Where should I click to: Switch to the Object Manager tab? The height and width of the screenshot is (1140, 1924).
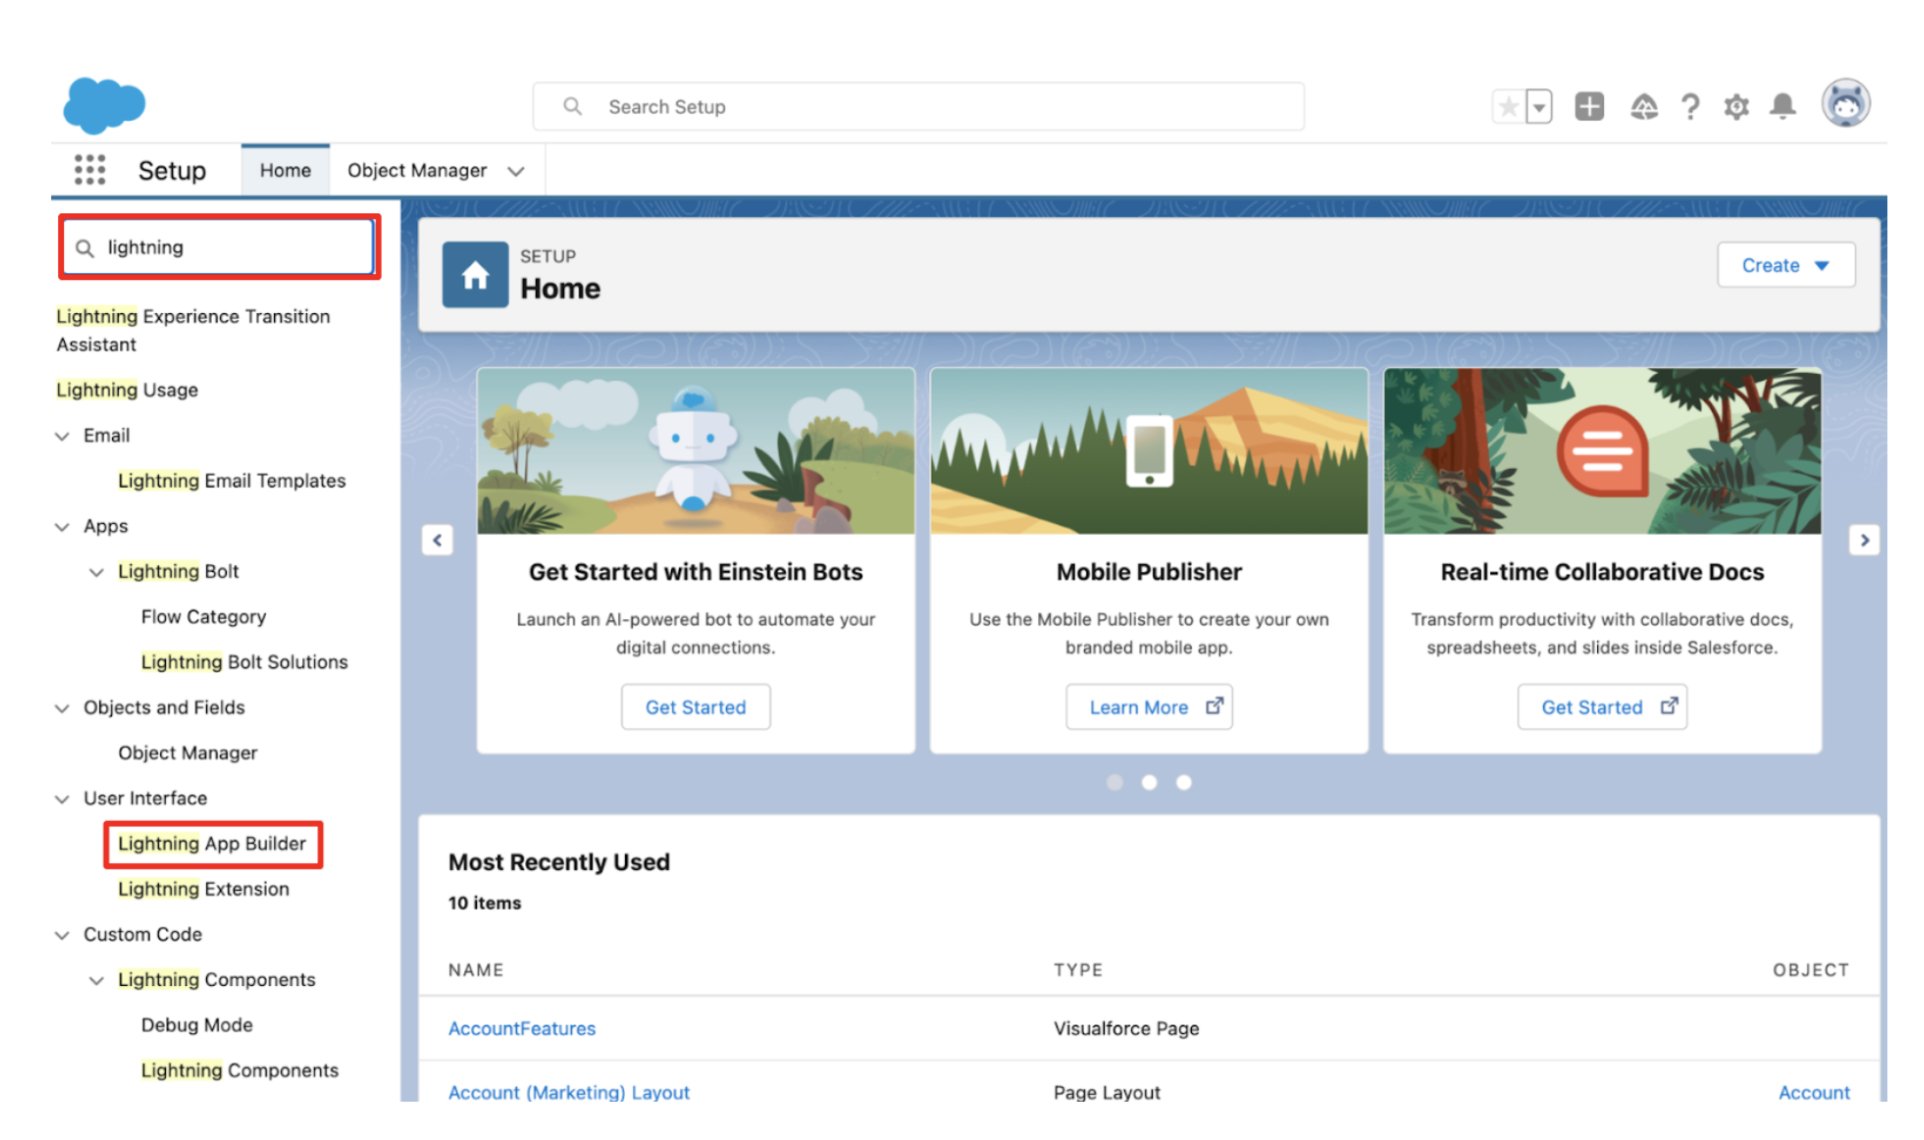tap(417, 170)
